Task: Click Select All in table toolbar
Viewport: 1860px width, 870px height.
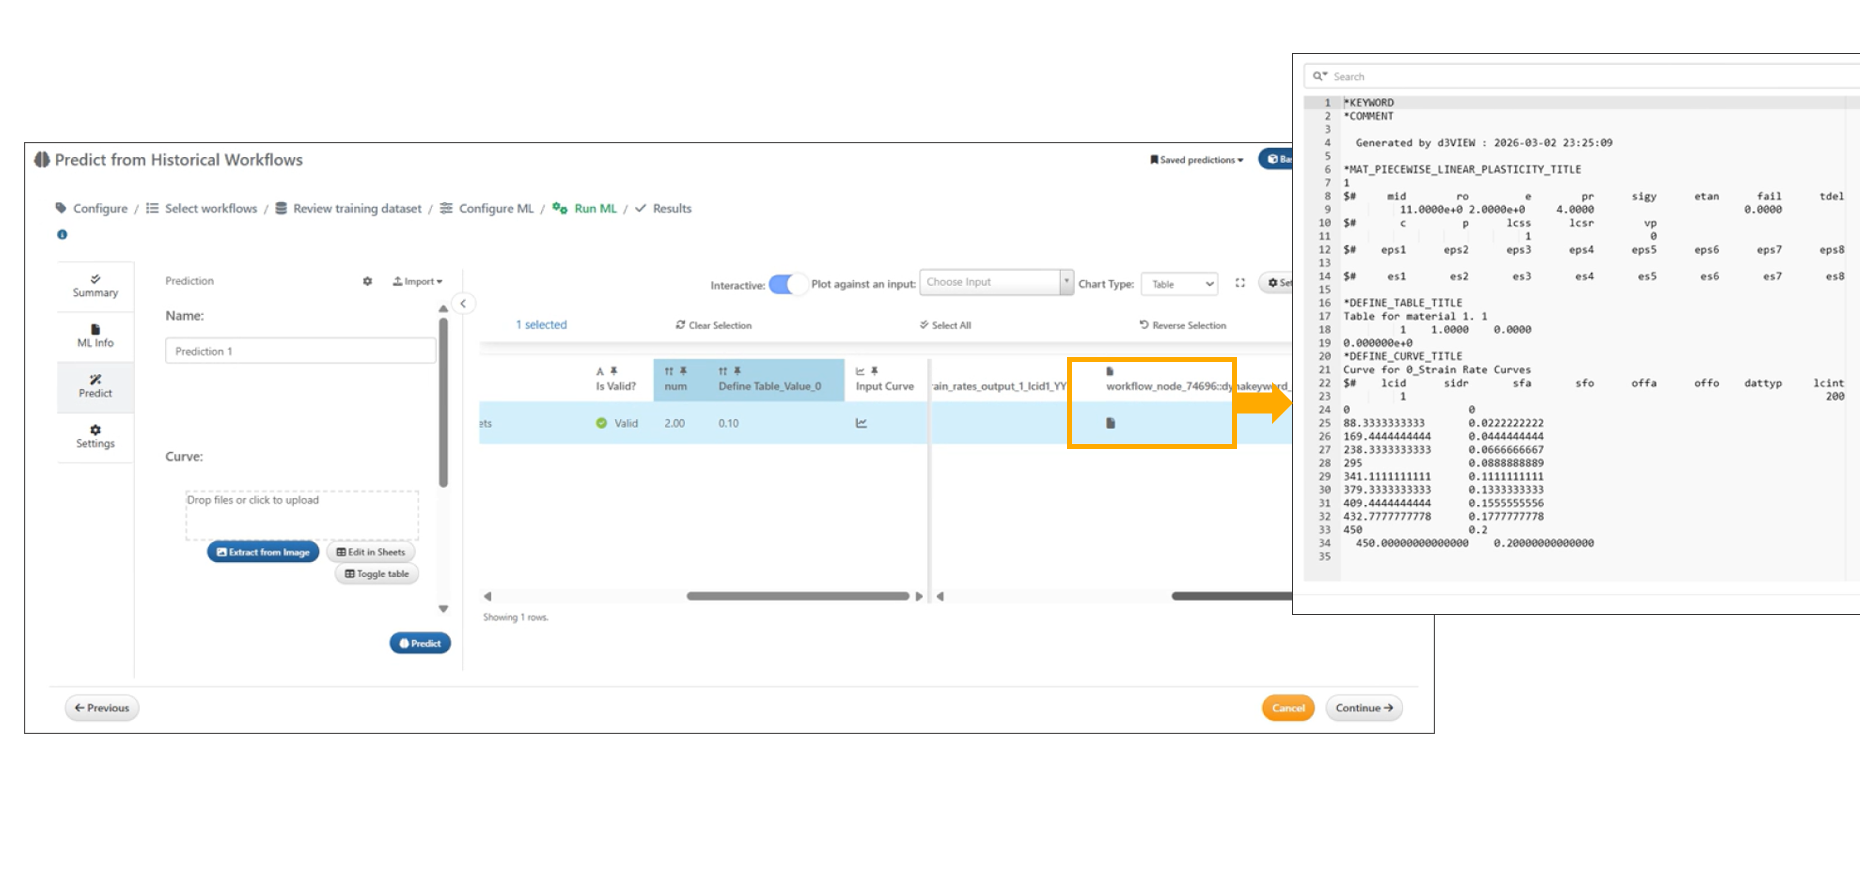Action: tap(945, 325)
